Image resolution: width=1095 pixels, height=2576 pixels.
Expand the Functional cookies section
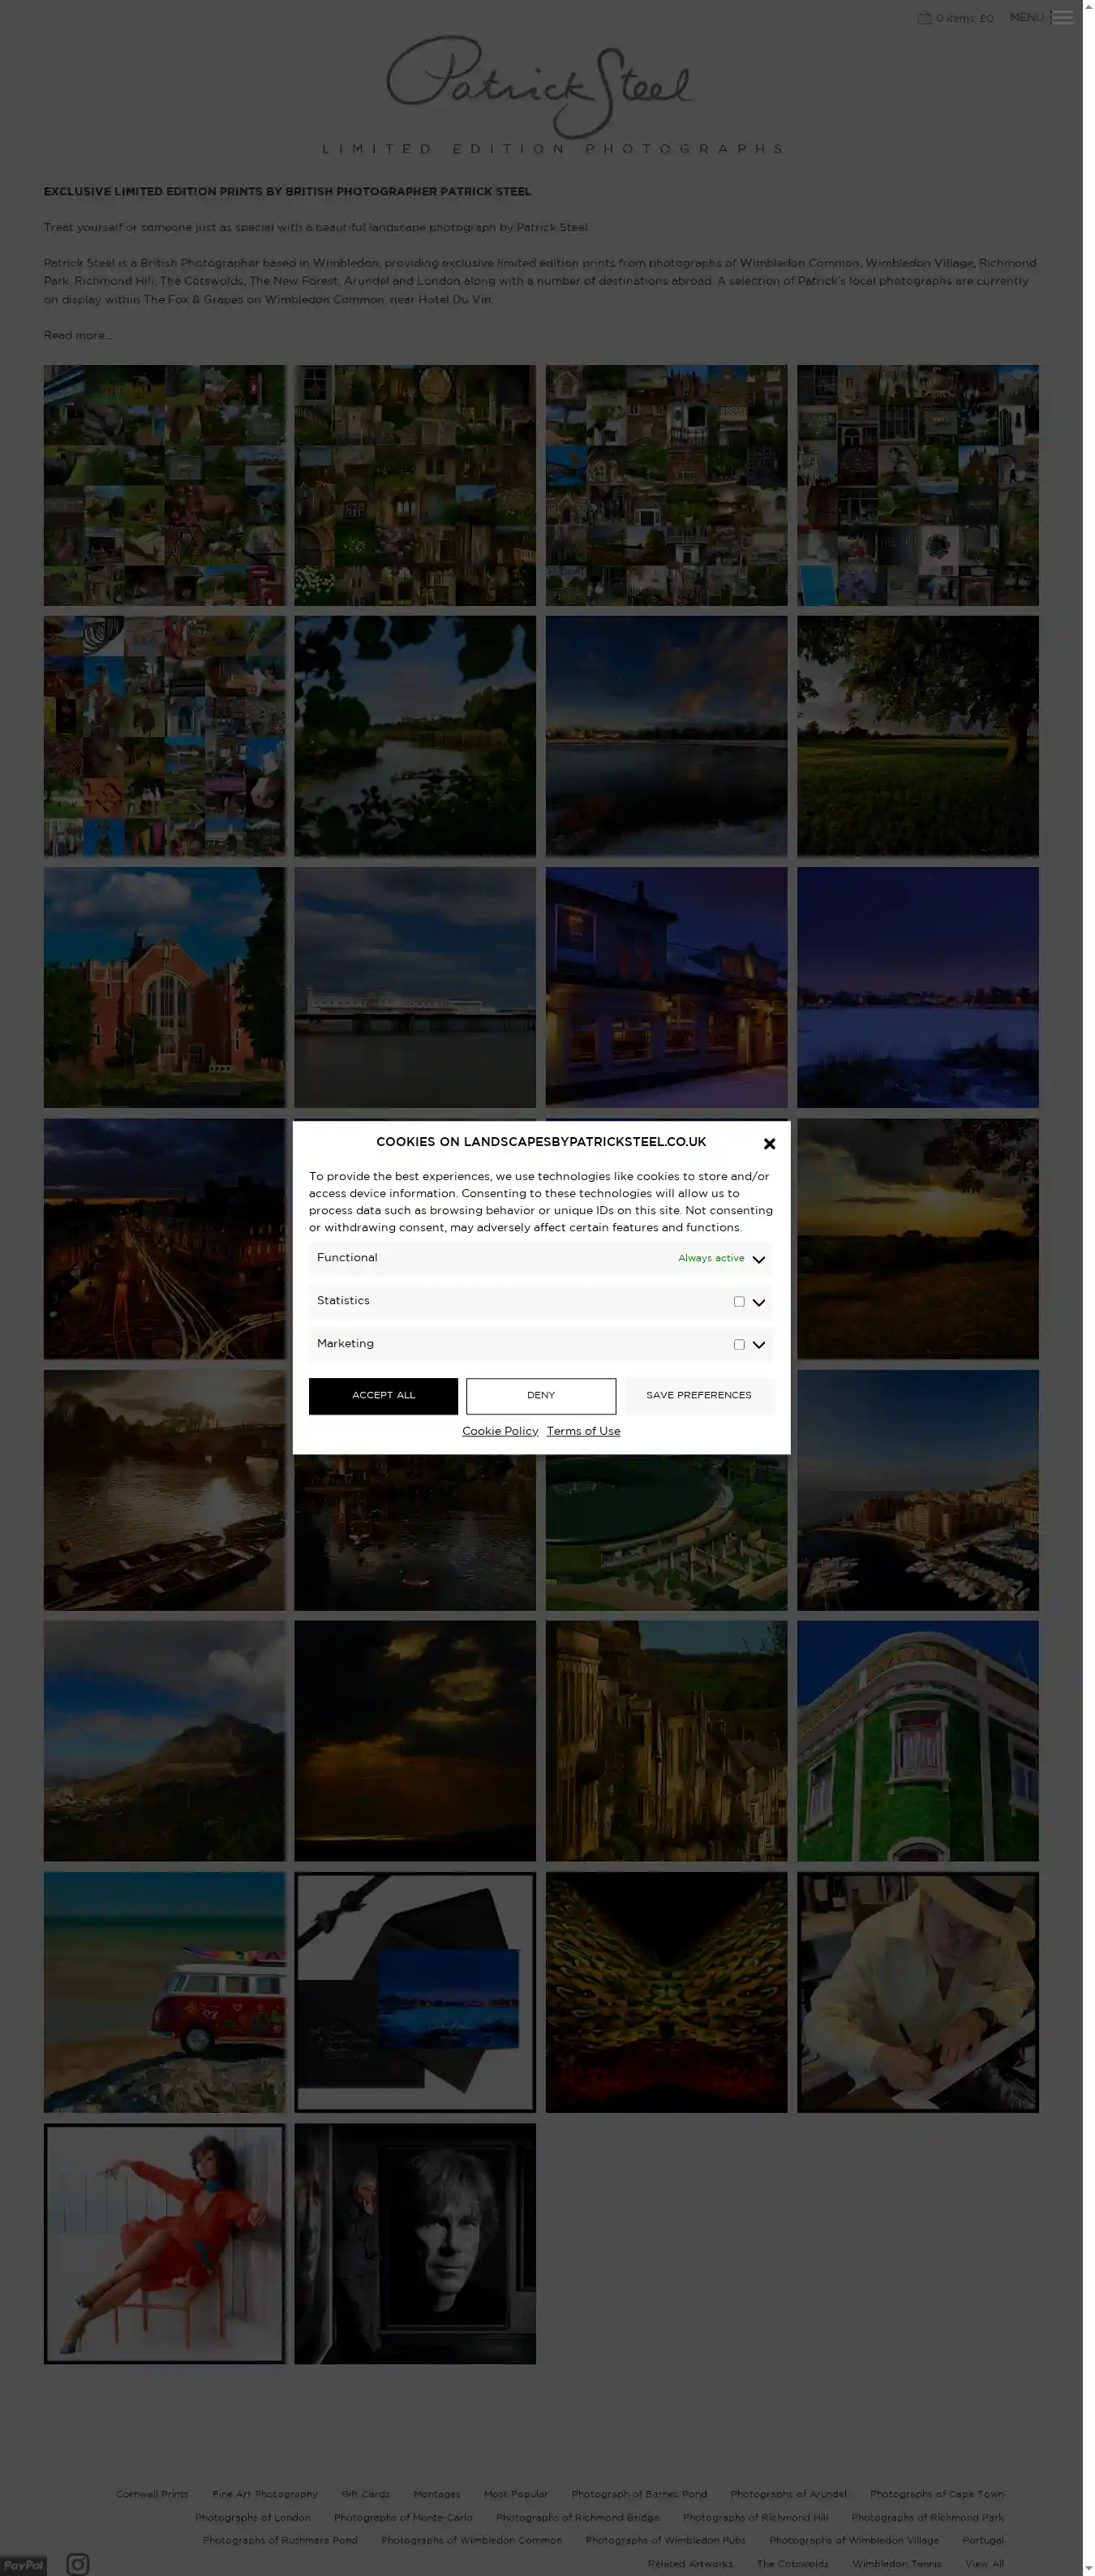(x=759, y=1260)
